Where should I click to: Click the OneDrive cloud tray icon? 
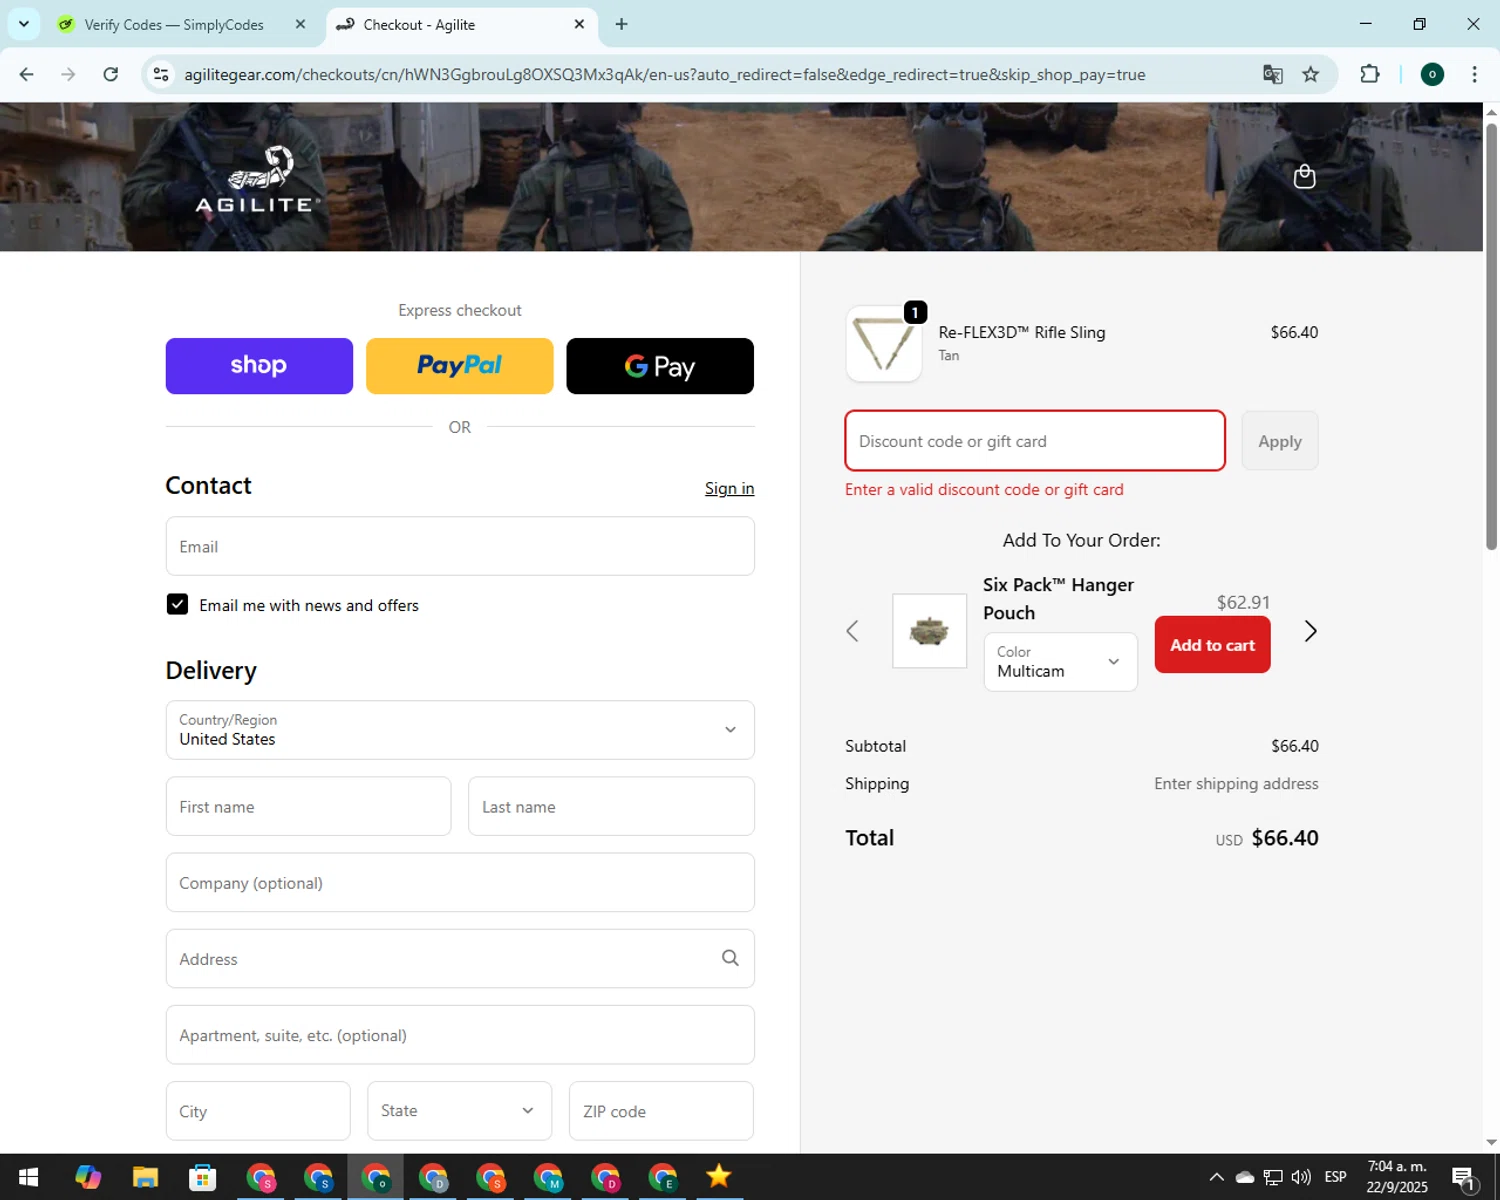click(x=1245, y=1177)
